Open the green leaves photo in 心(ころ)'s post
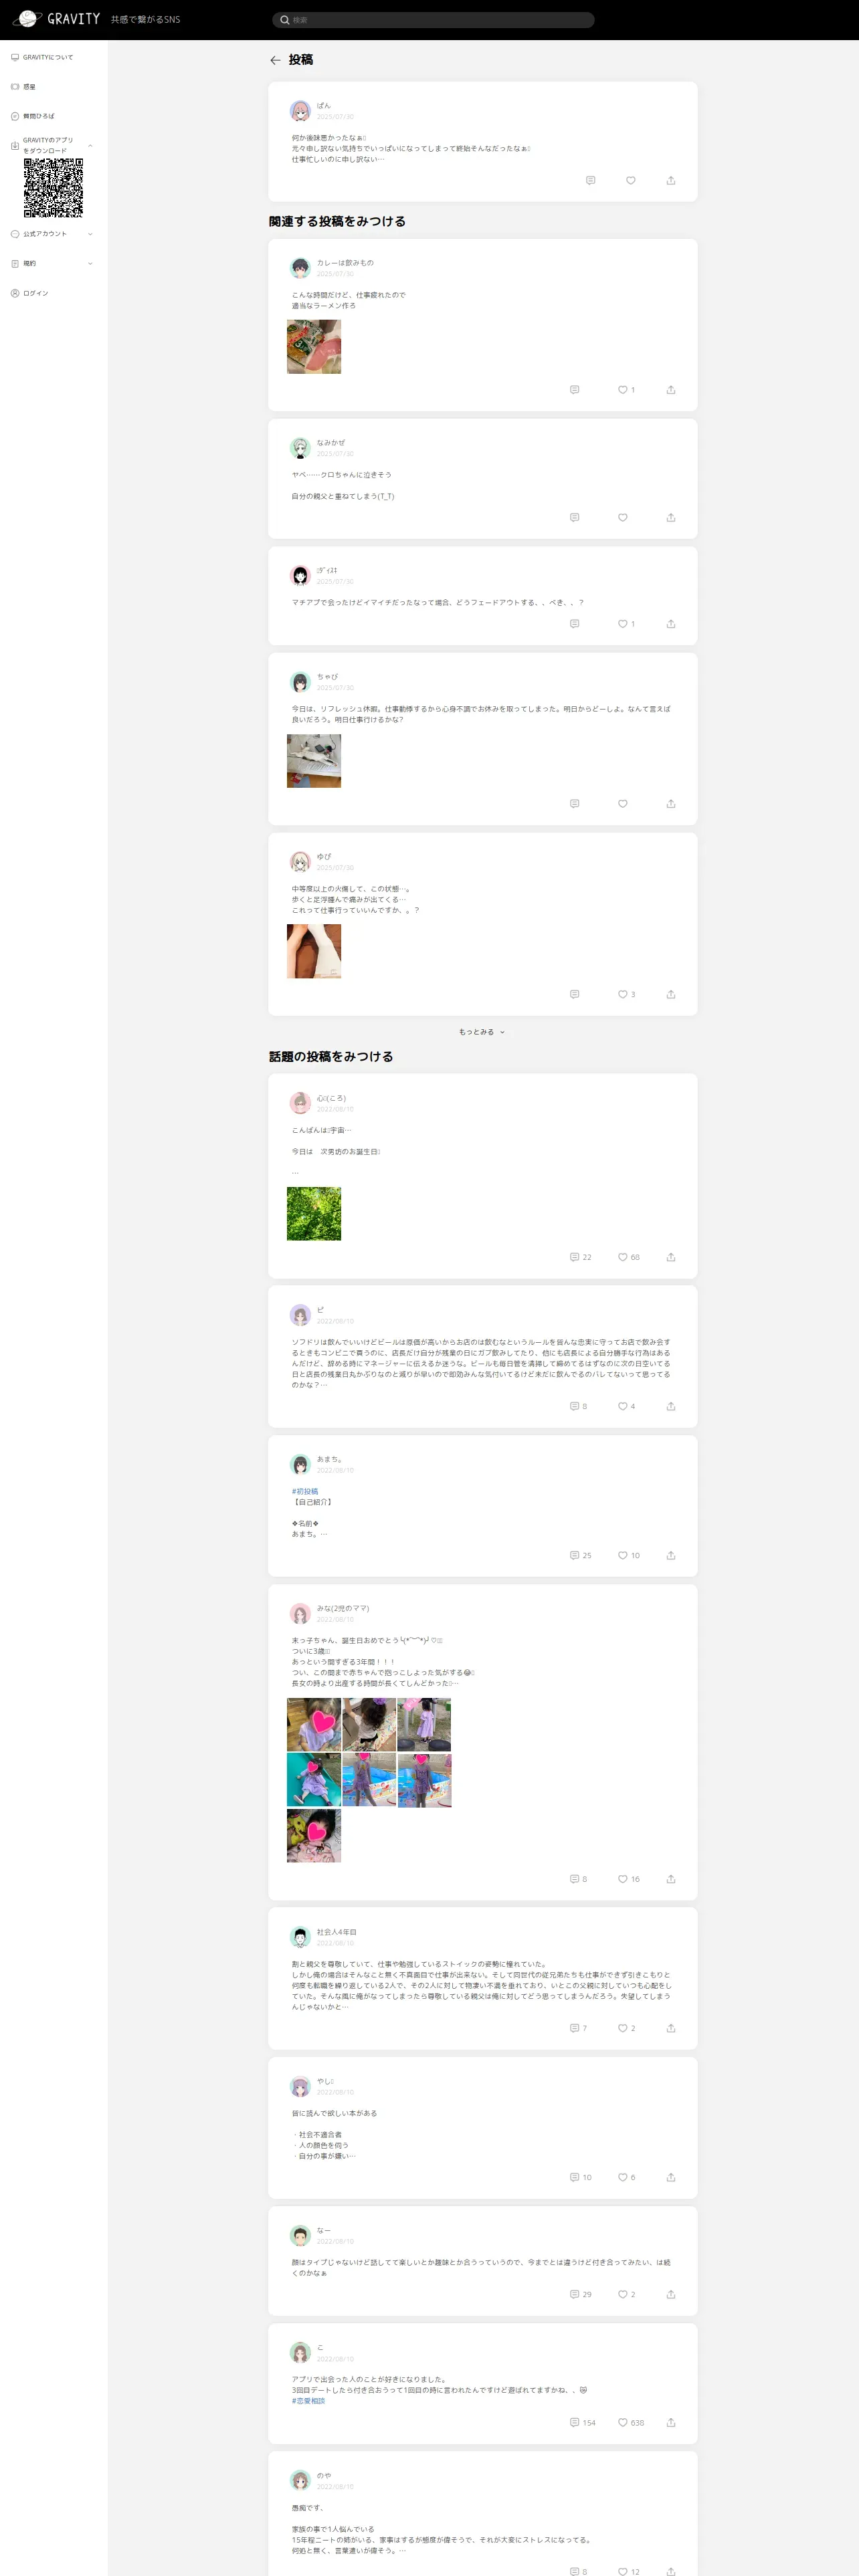The height and width of the screenshot is (2576, 859). 314,1214
